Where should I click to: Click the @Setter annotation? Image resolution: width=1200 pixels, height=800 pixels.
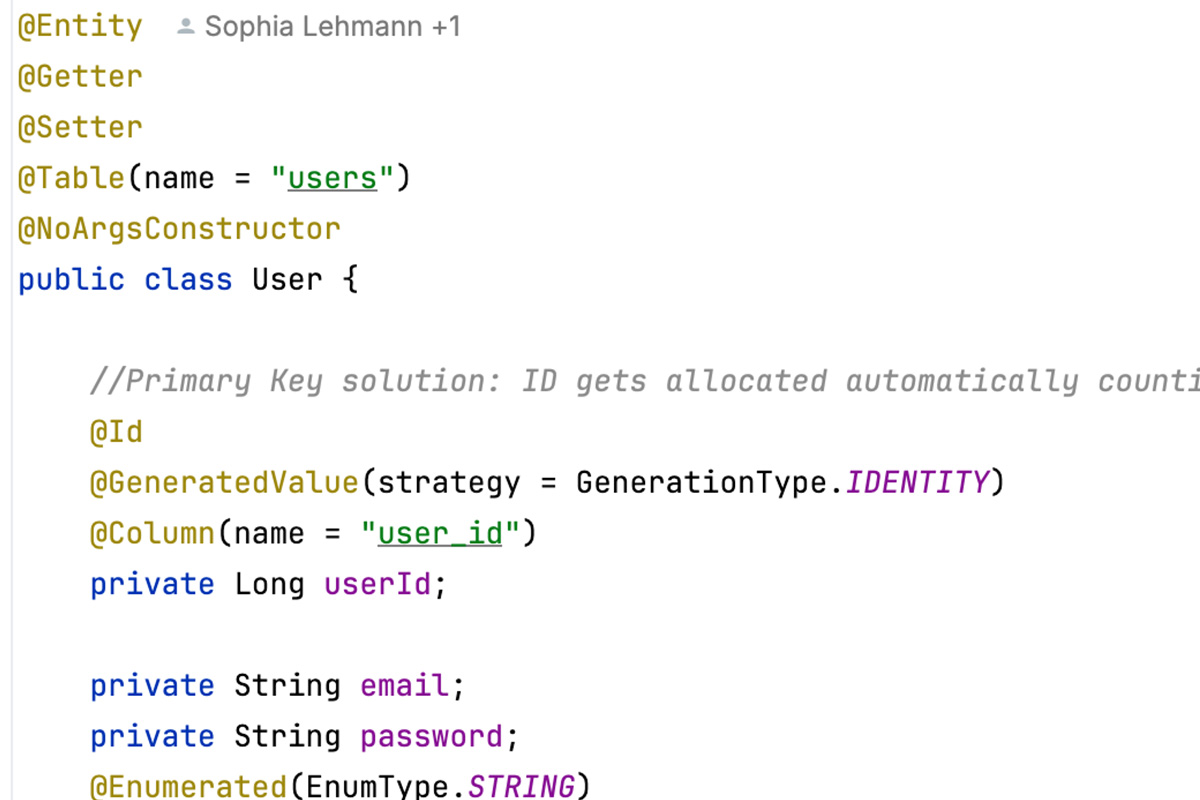[x=80, y=128]
